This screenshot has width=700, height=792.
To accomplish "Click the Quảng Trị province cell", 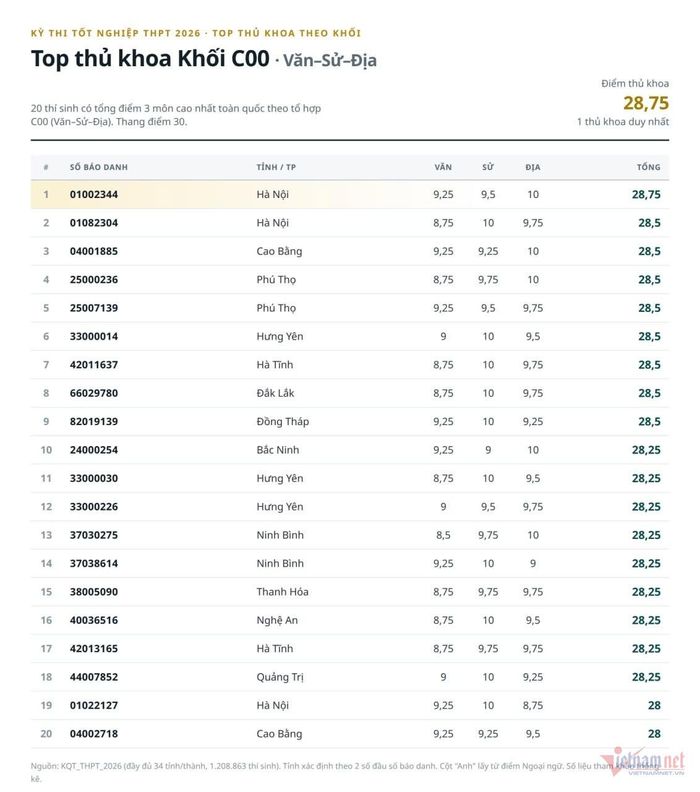I will (280, 677).
